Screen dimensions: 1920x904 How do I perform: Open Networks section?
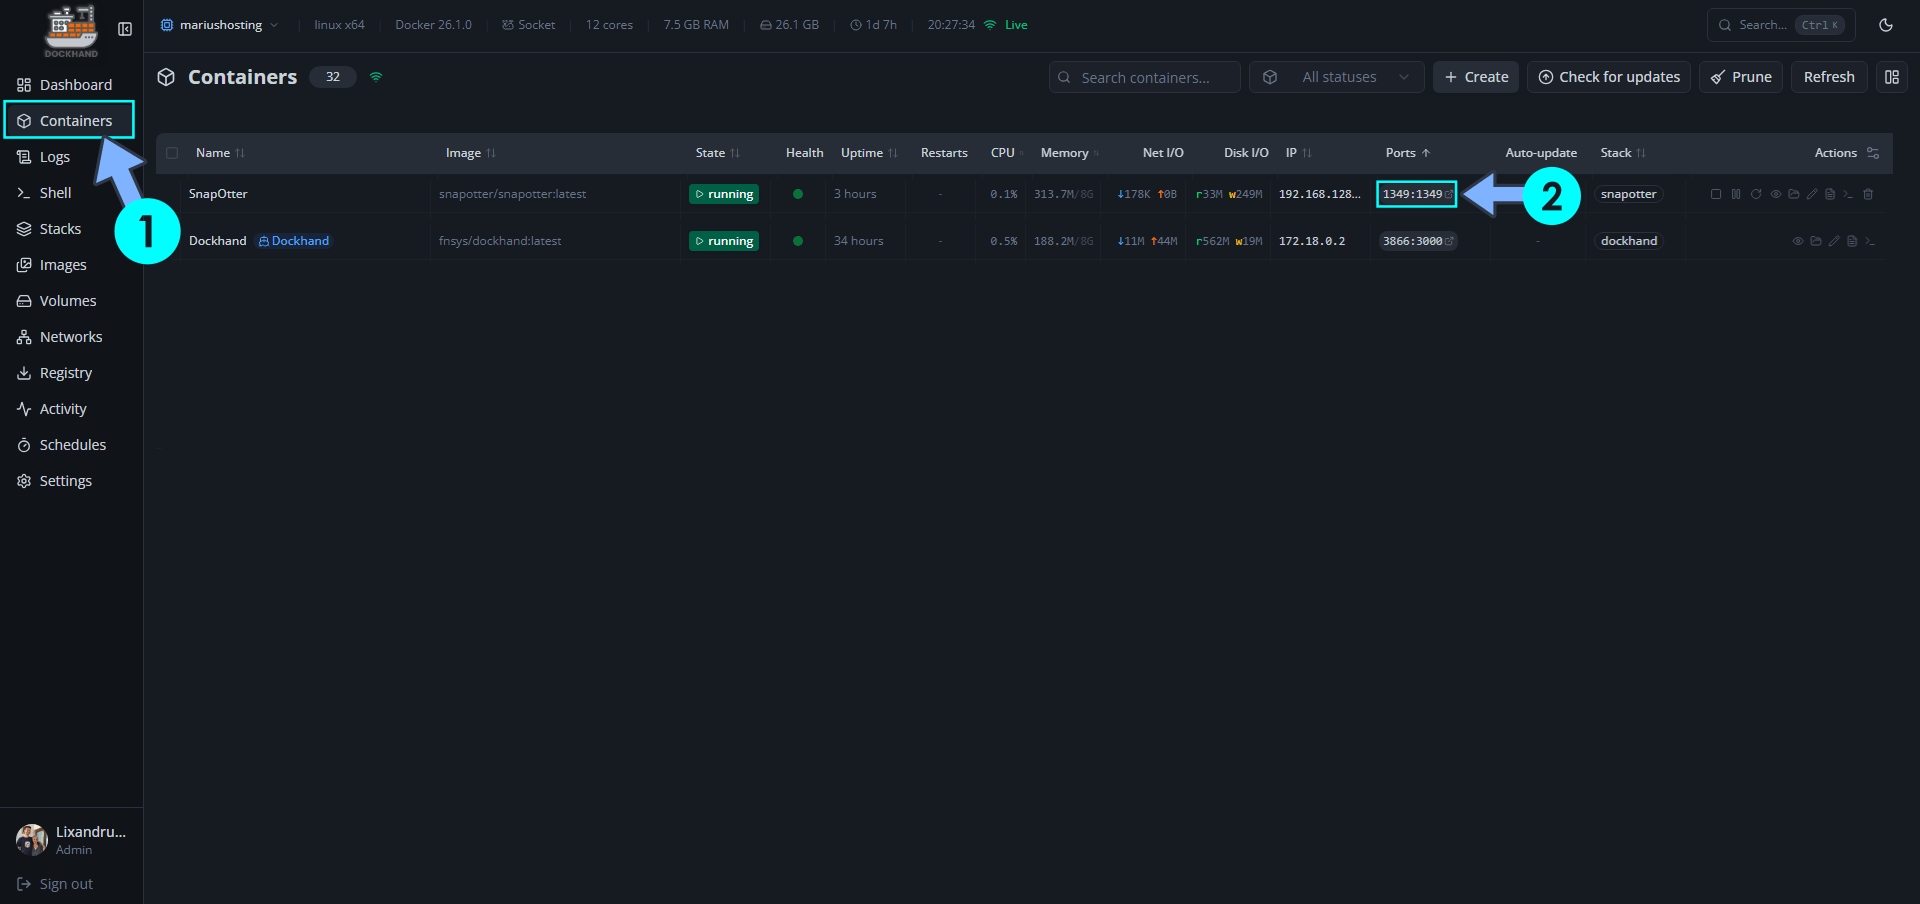pyautogui.click(x=71, y=337)
